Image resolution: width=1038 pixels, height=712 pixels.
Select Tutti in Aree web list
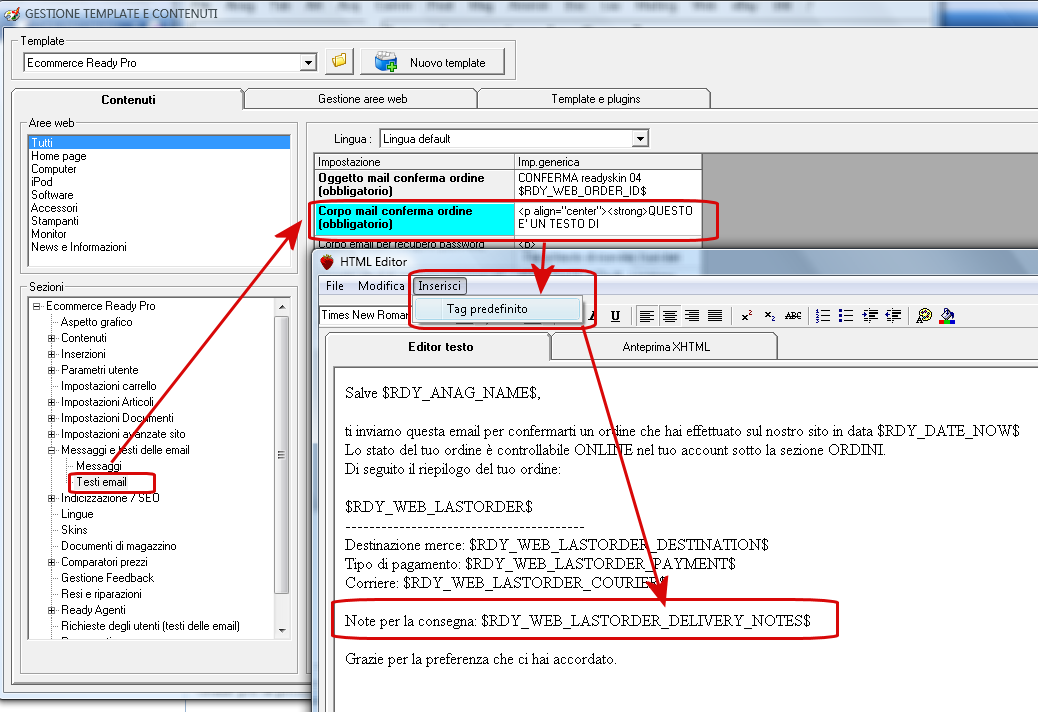(x=159, y=142)
